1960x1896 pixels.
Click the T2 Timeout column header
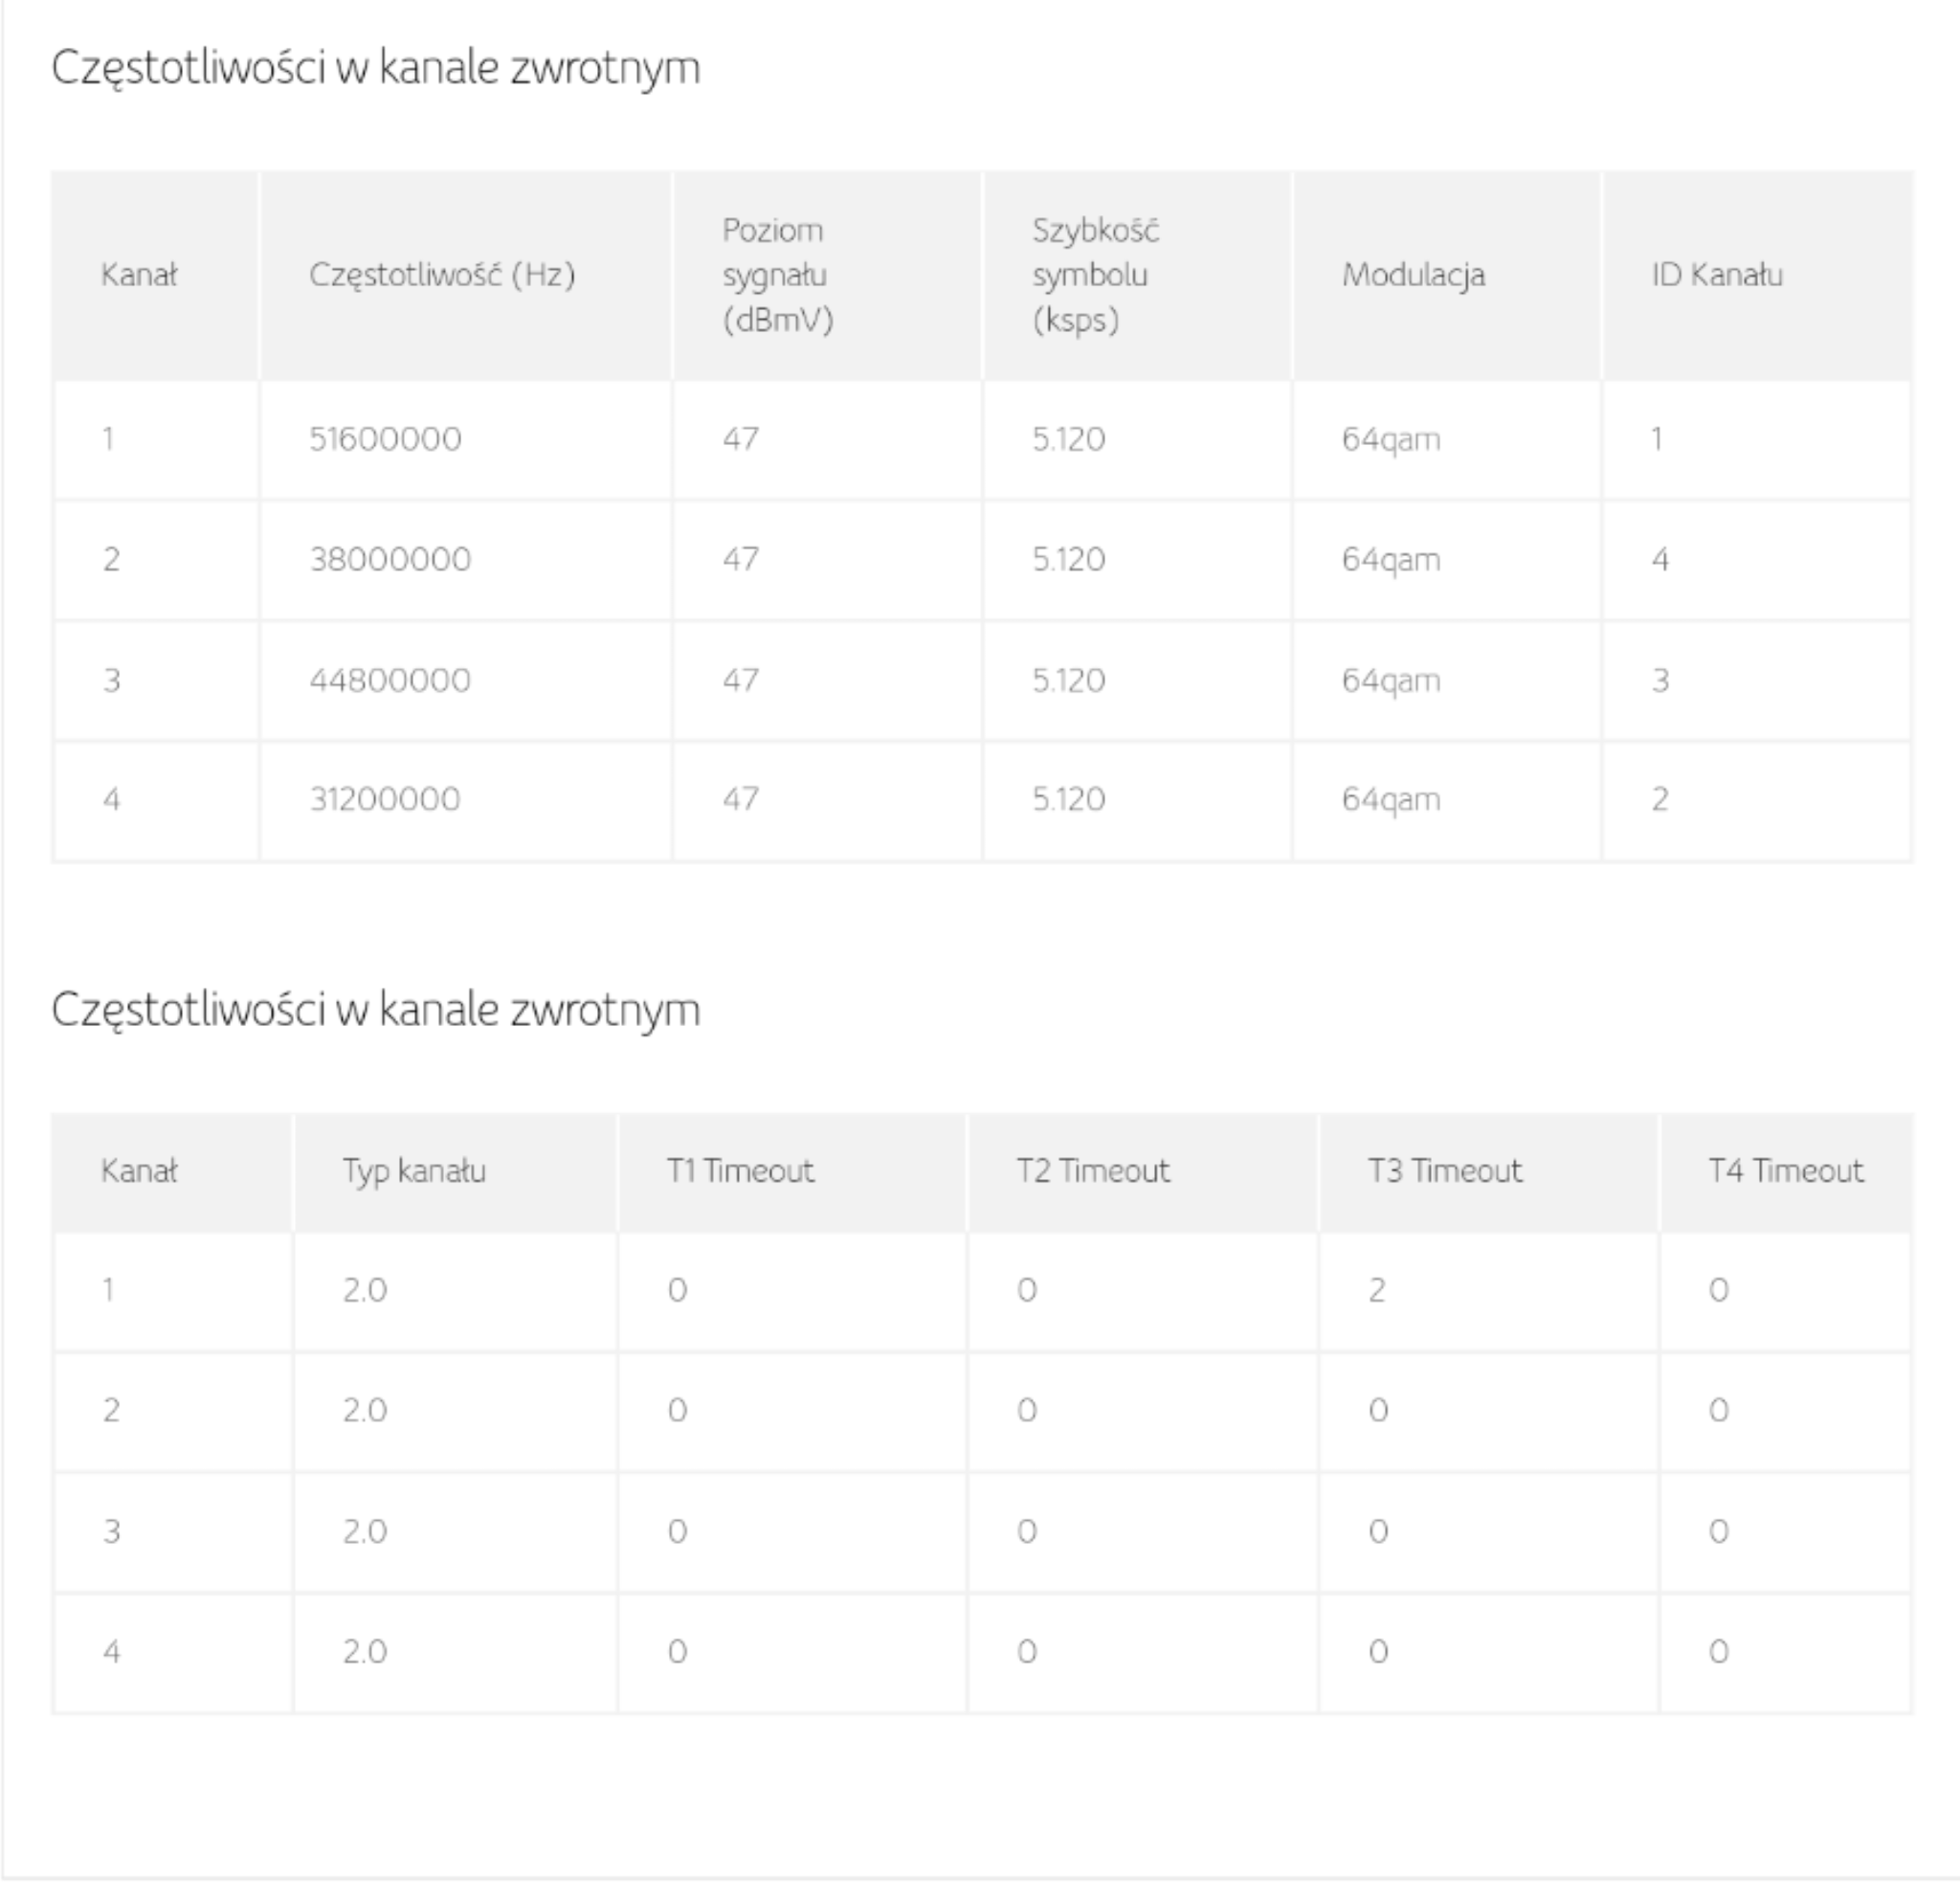(1093, 1171)
